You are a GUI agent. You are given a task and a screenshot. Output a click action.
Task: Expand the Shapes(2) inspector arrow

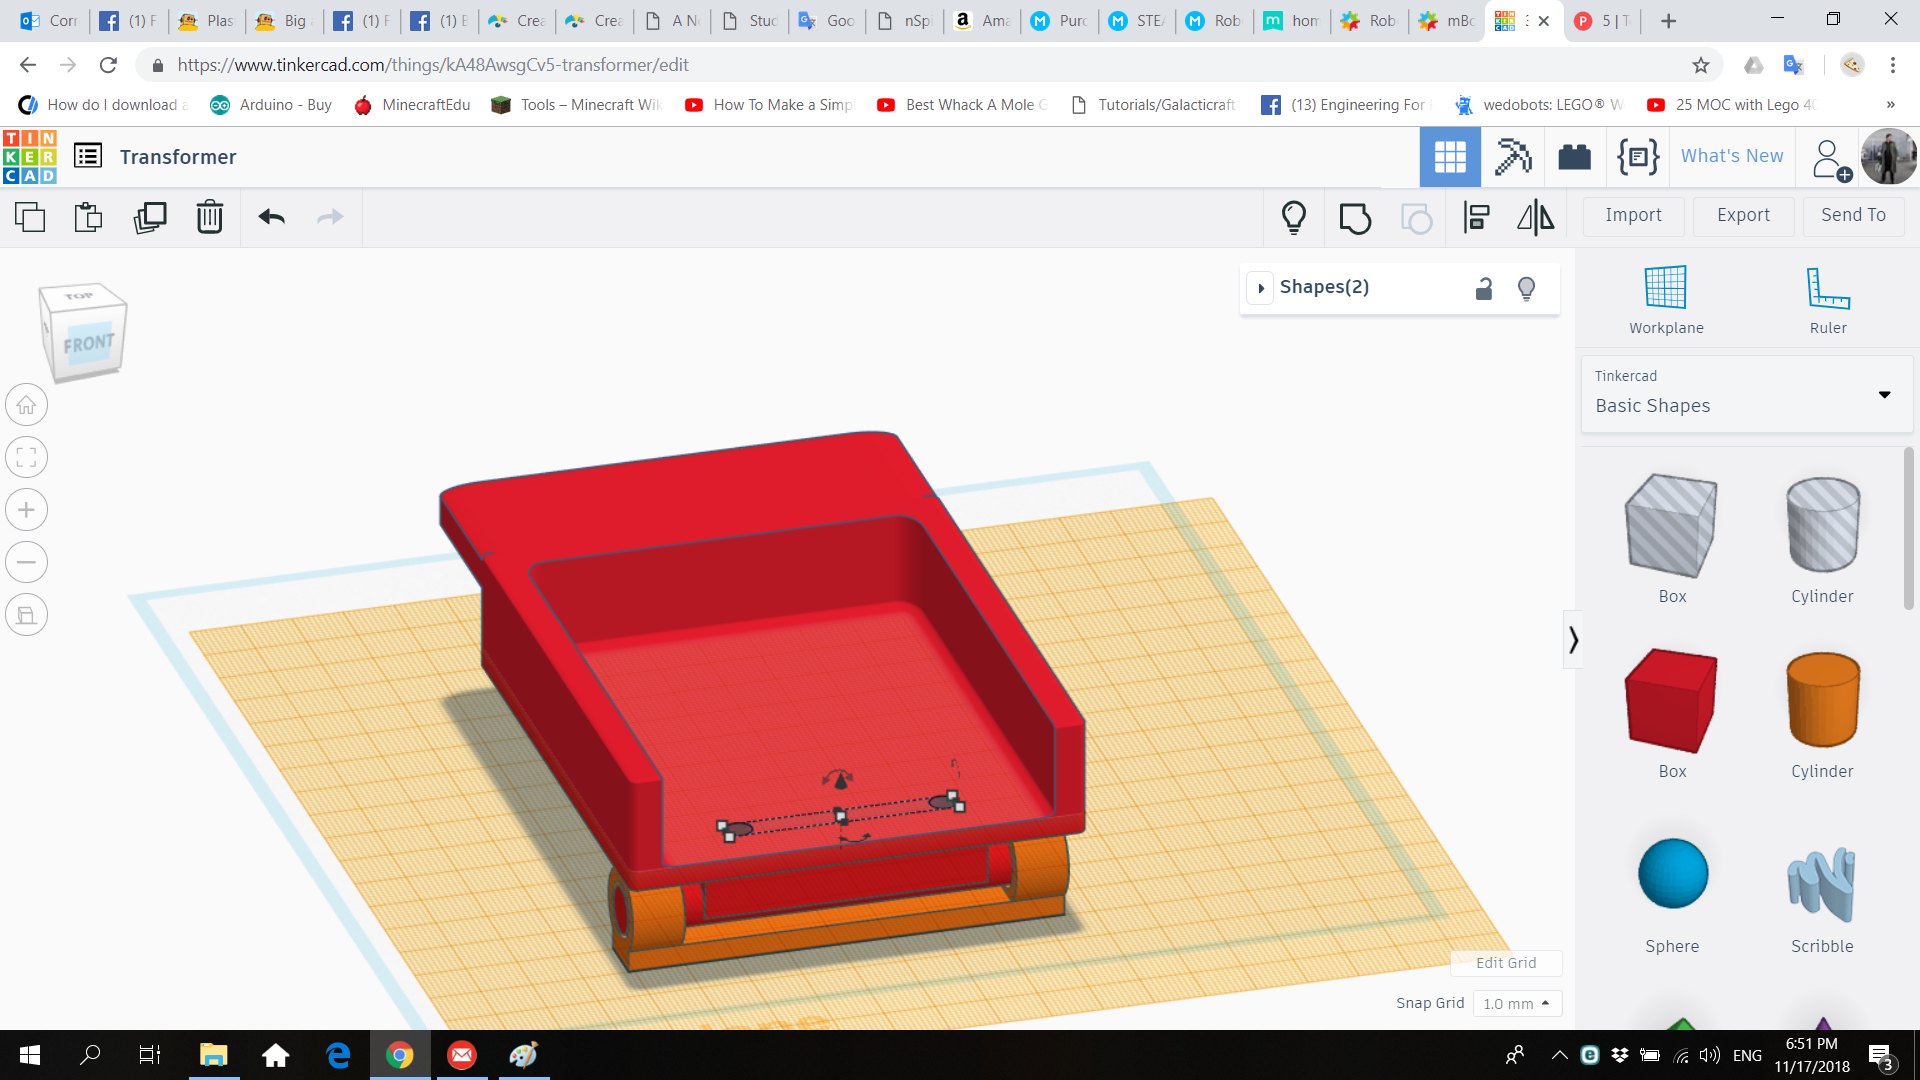pos(1261,288)
